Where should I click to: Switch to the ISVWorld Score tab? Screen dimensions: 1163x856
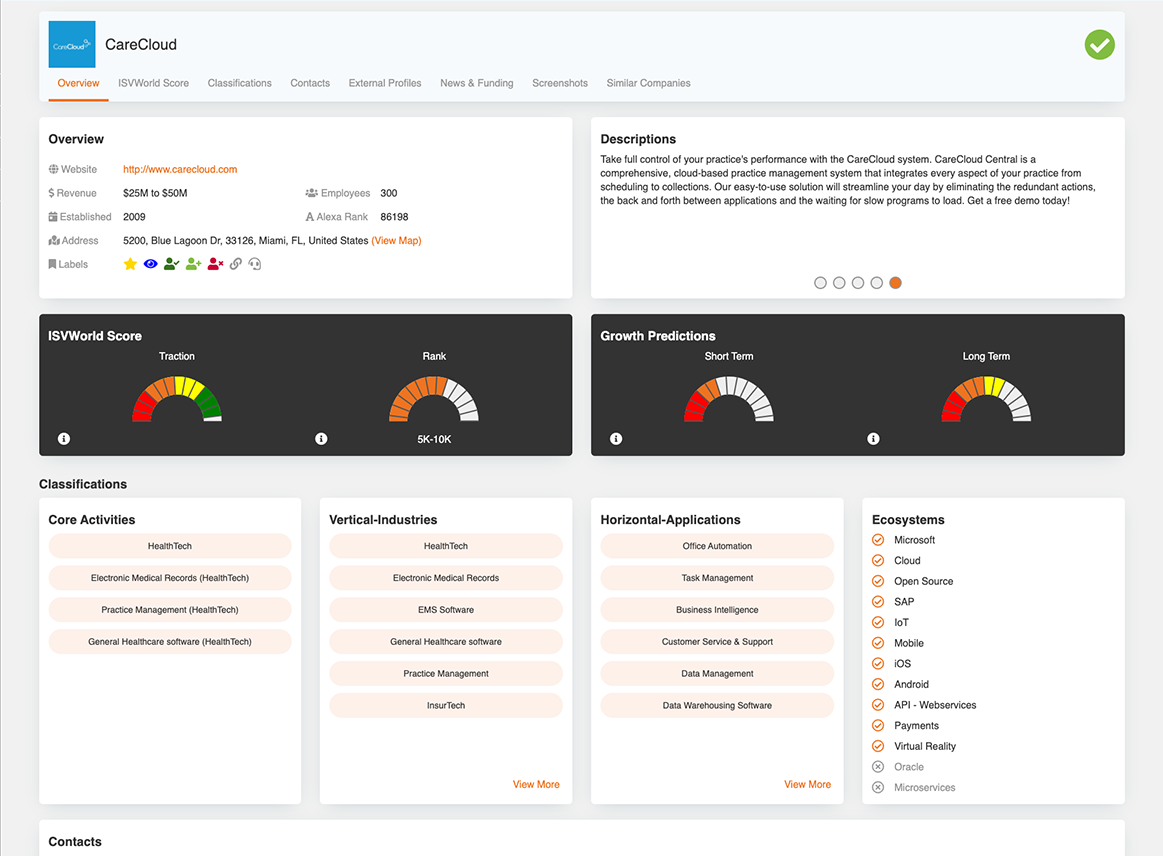click(153, 83)
